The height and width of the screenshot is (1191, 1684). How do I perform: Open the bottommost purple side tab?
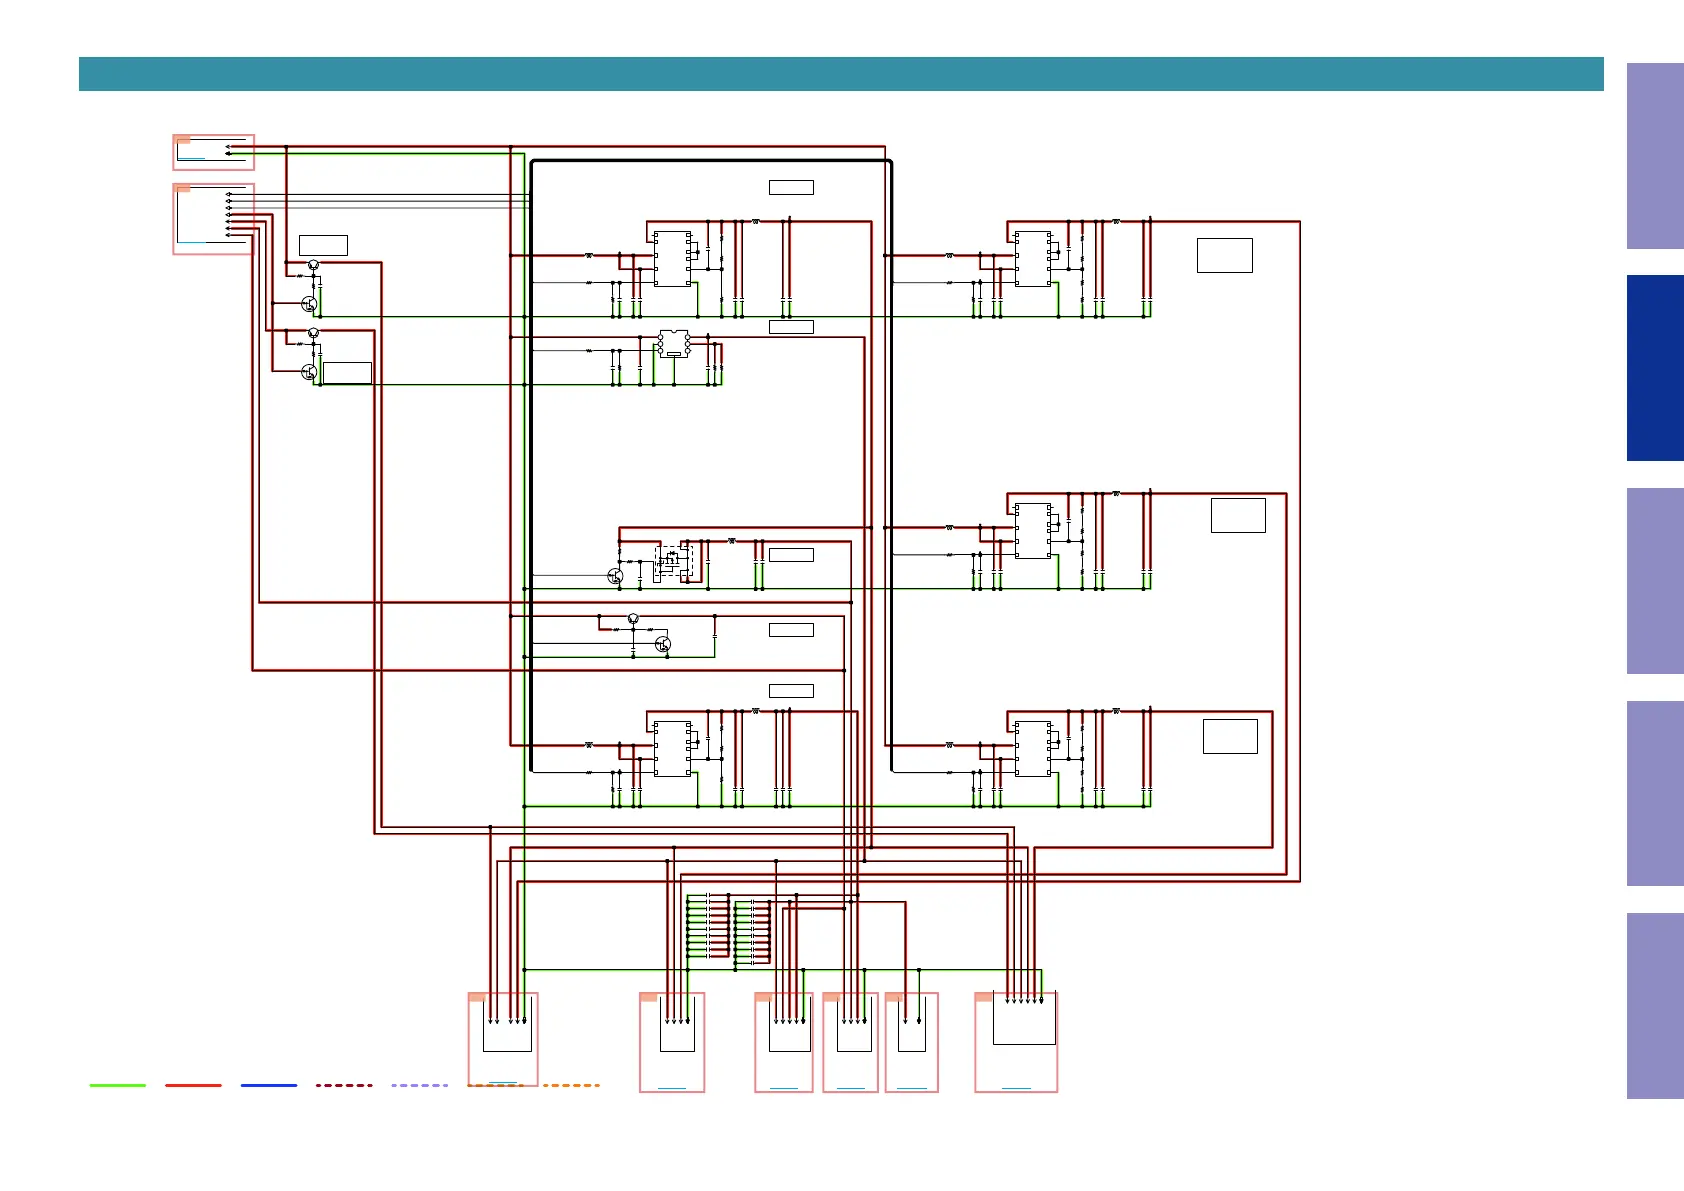pos(1655,1006)
